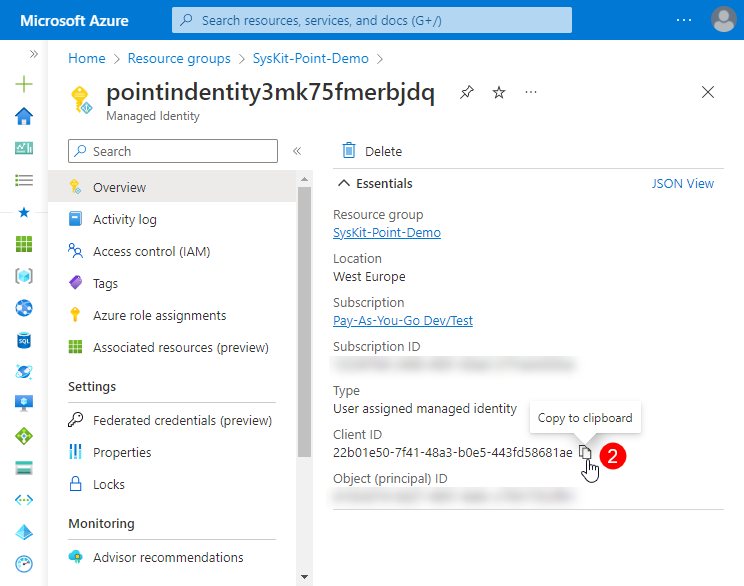Open JSON View link

pos(682,184)
